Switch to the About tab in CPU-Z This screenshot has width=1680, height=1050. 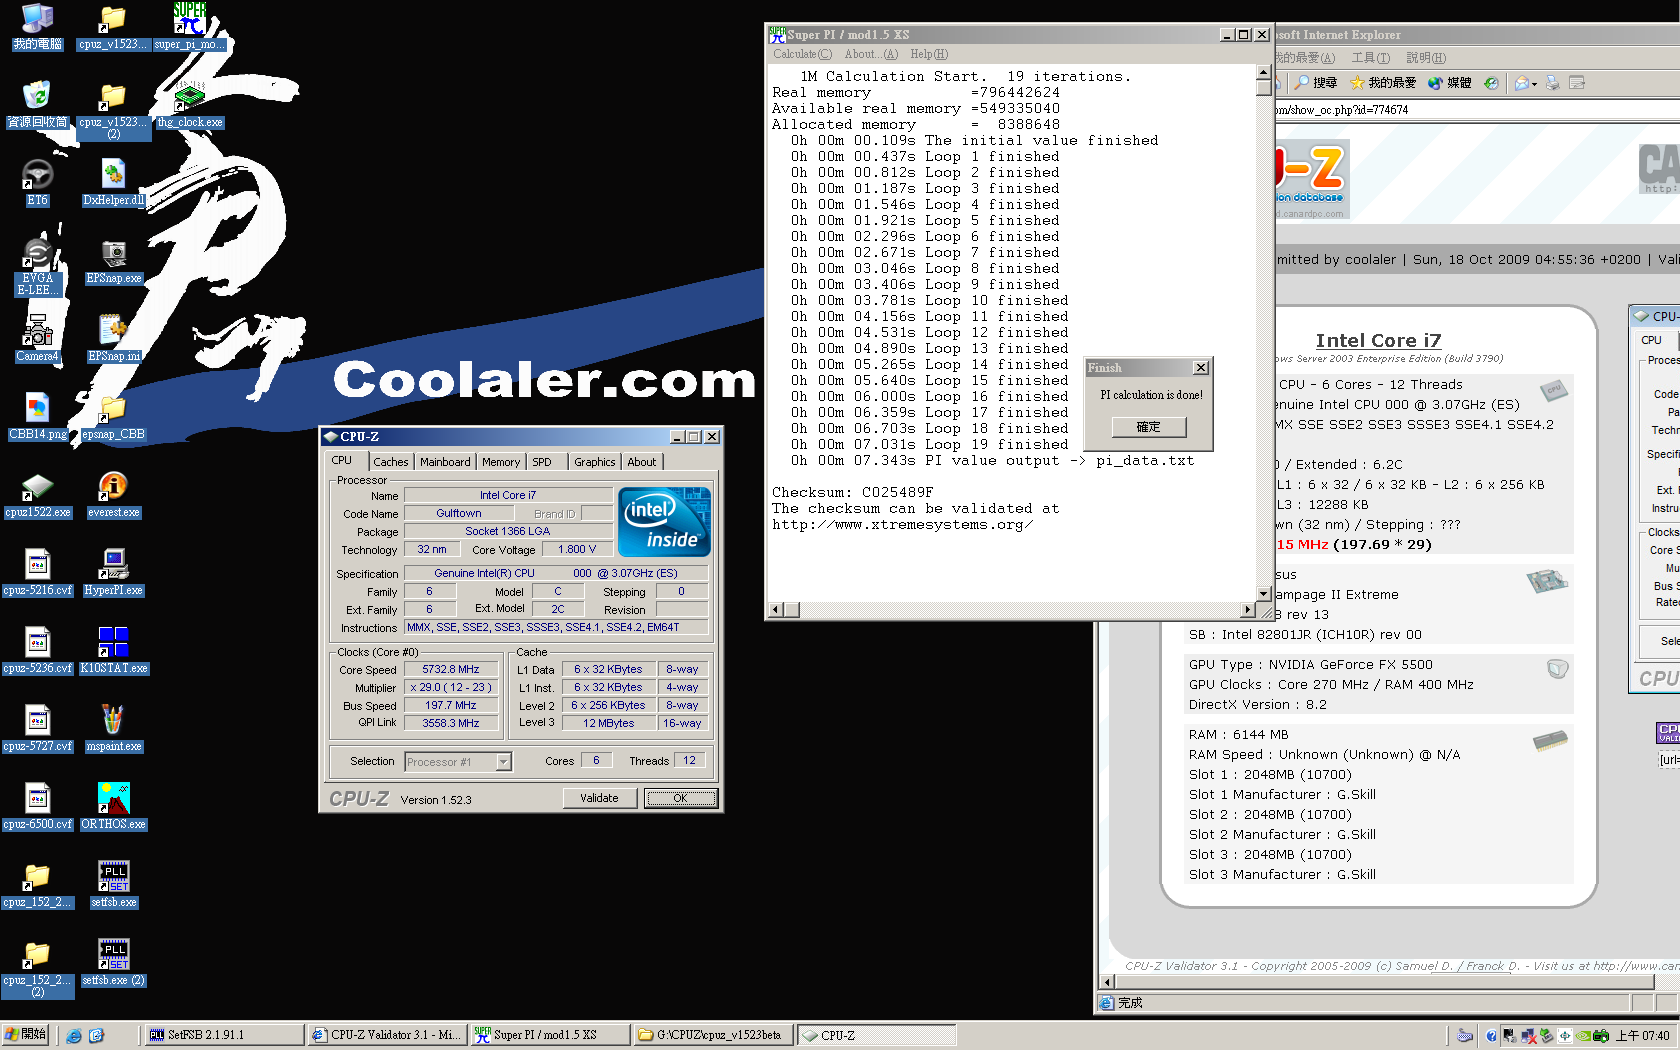[642, 462]
